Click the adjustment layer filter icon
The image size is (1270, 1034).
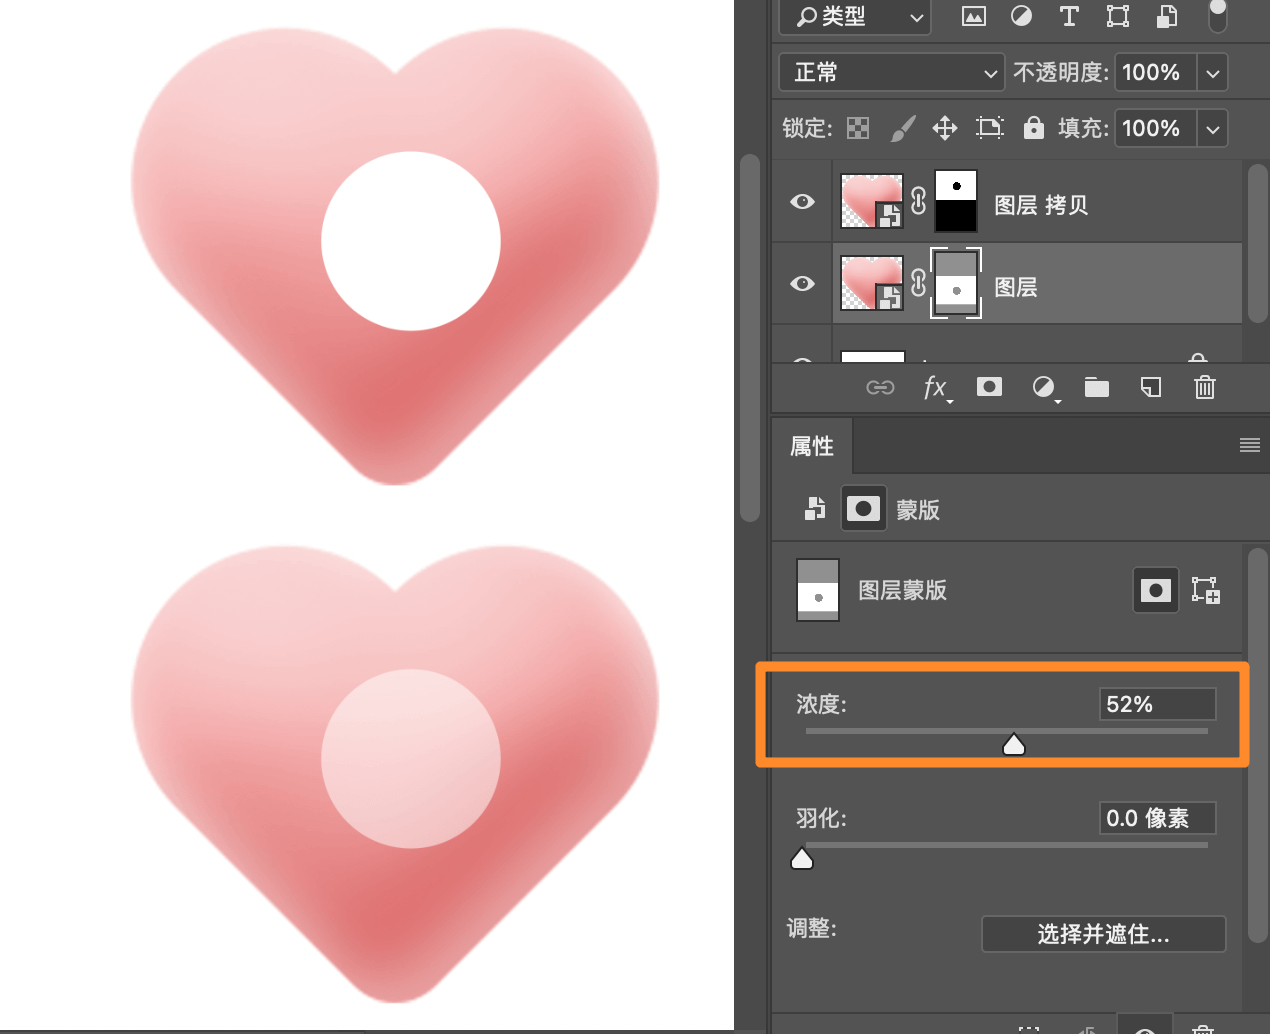(x=1021, y=16)
